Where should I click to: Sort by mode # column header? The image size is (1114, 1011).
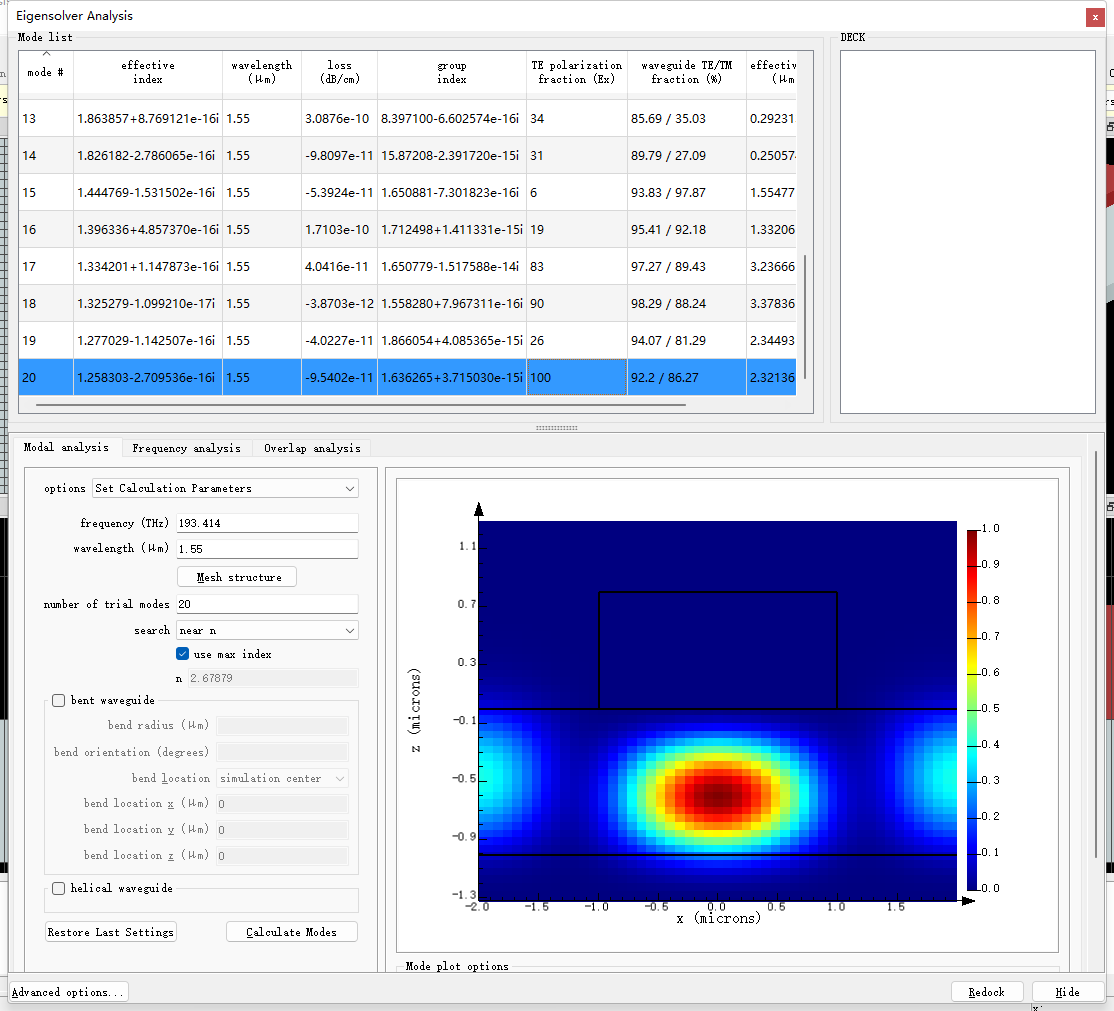point(46,73)
